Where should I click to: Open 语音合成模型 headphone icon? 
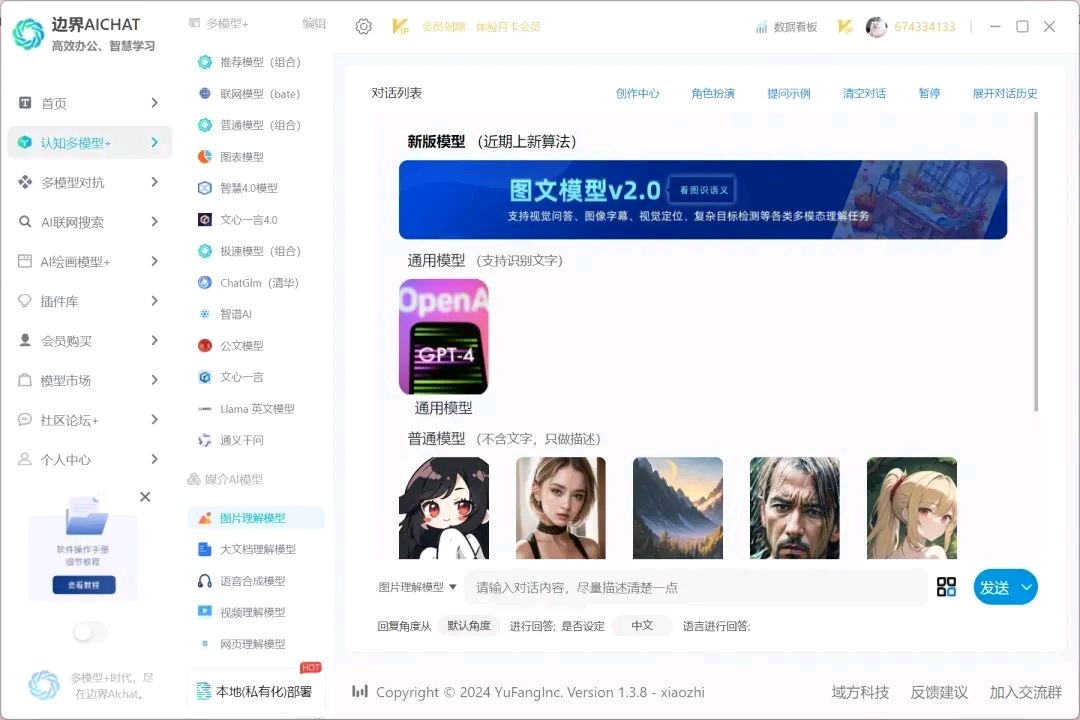[x=205, y=581]
